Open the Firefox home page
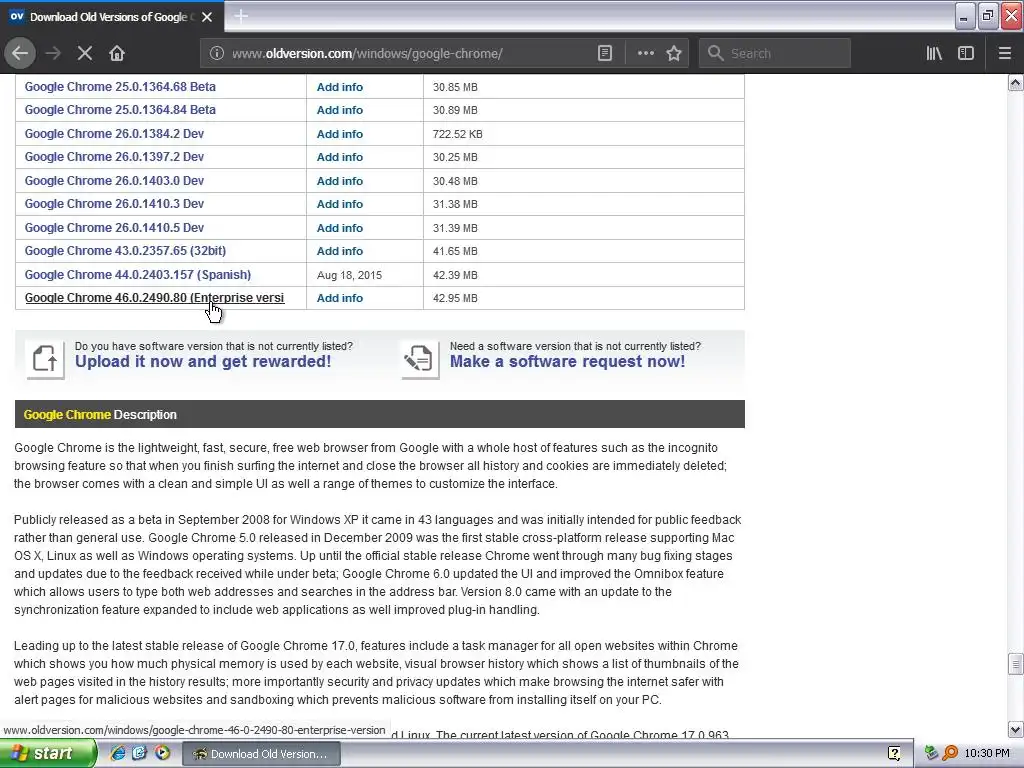The image size is (1024, 768). [x=117, y=53]
